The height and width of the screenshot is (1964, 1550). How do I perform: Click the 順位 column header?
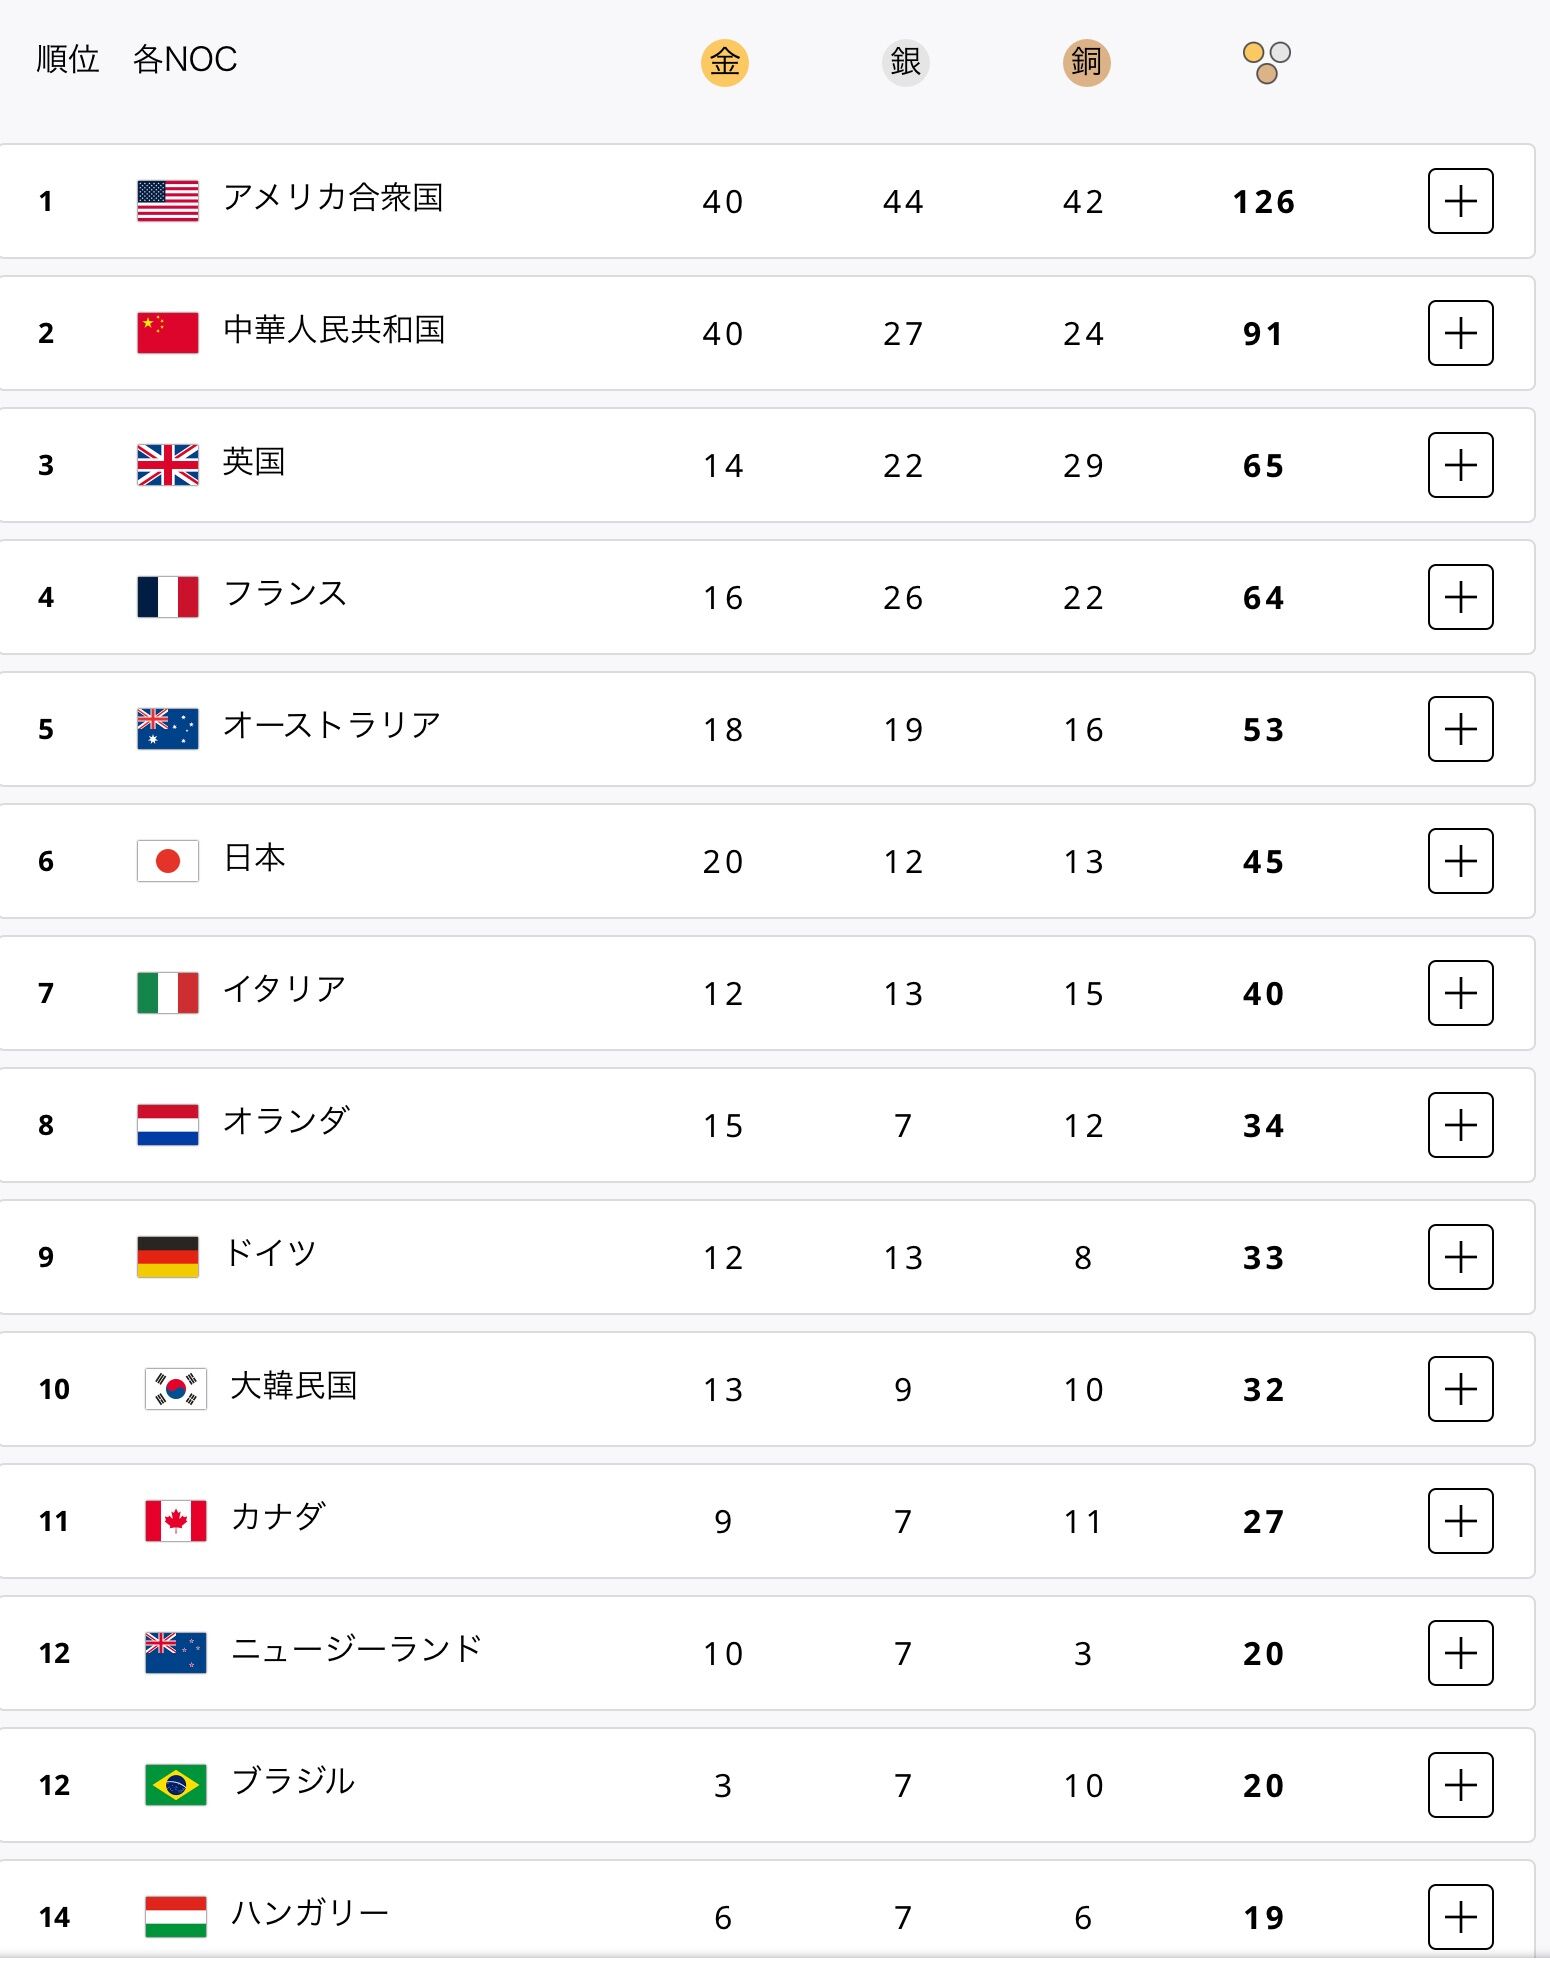[x=67, y=60]
